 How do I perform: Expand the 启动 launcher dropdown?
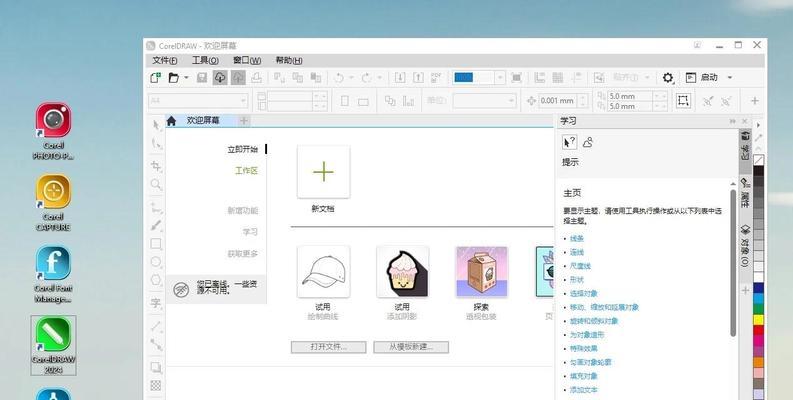pos(729,77)
